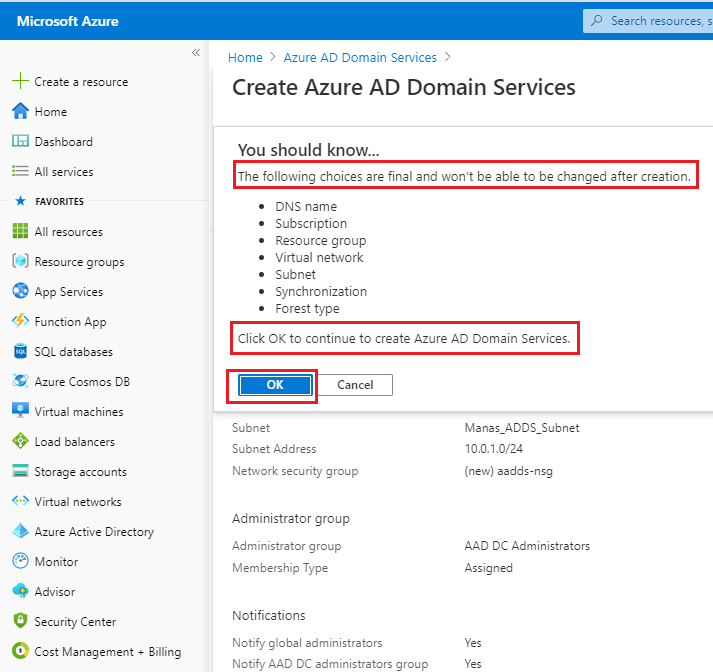The width and height of the screenshot is (713, 672).
Task: Open the Dashboard icon in sidebar
Action: (x=20, y=142)
